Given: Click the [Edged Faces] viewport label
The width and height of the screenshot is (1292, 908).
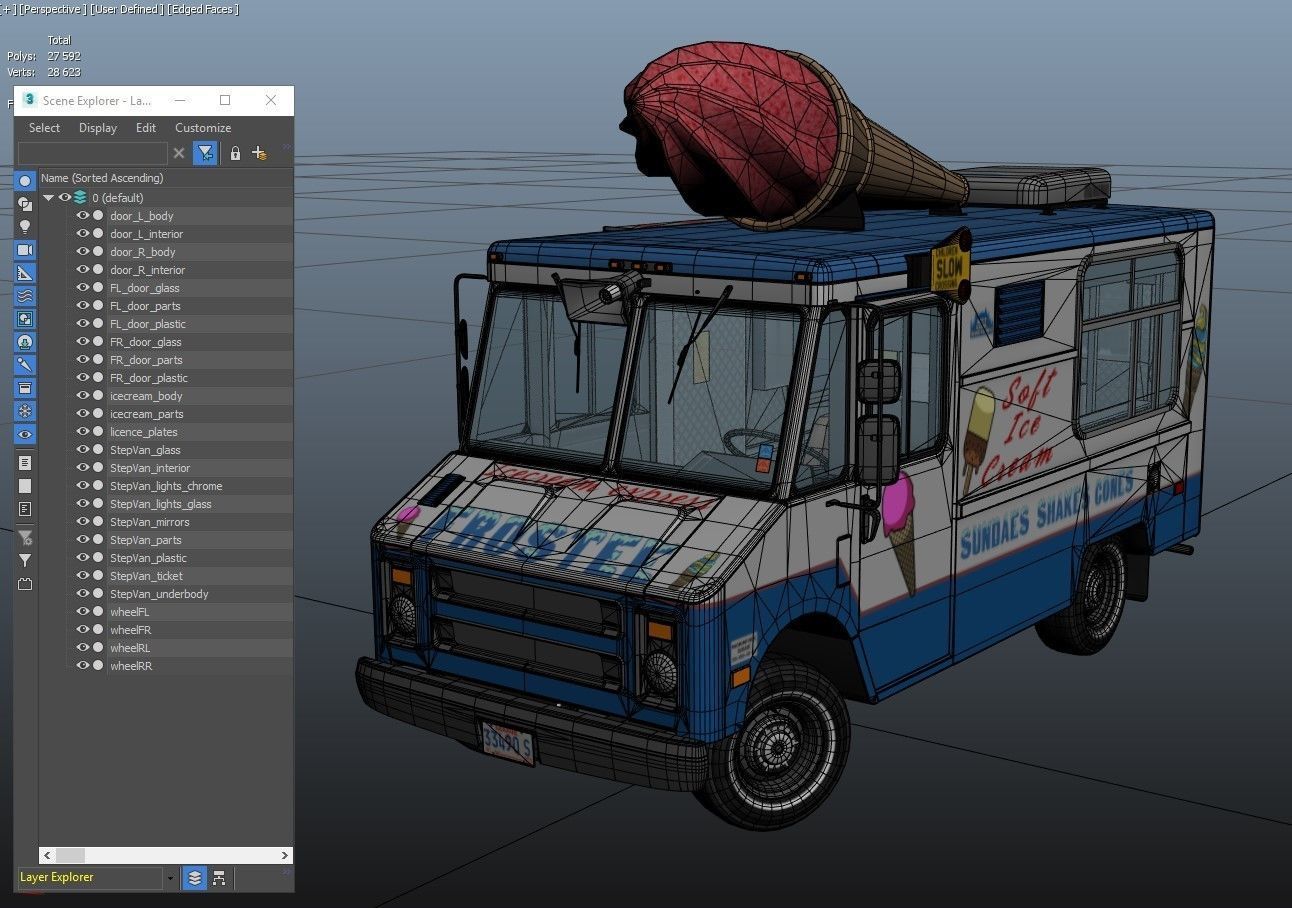Looking at the screenshot, I should point(203,9).
